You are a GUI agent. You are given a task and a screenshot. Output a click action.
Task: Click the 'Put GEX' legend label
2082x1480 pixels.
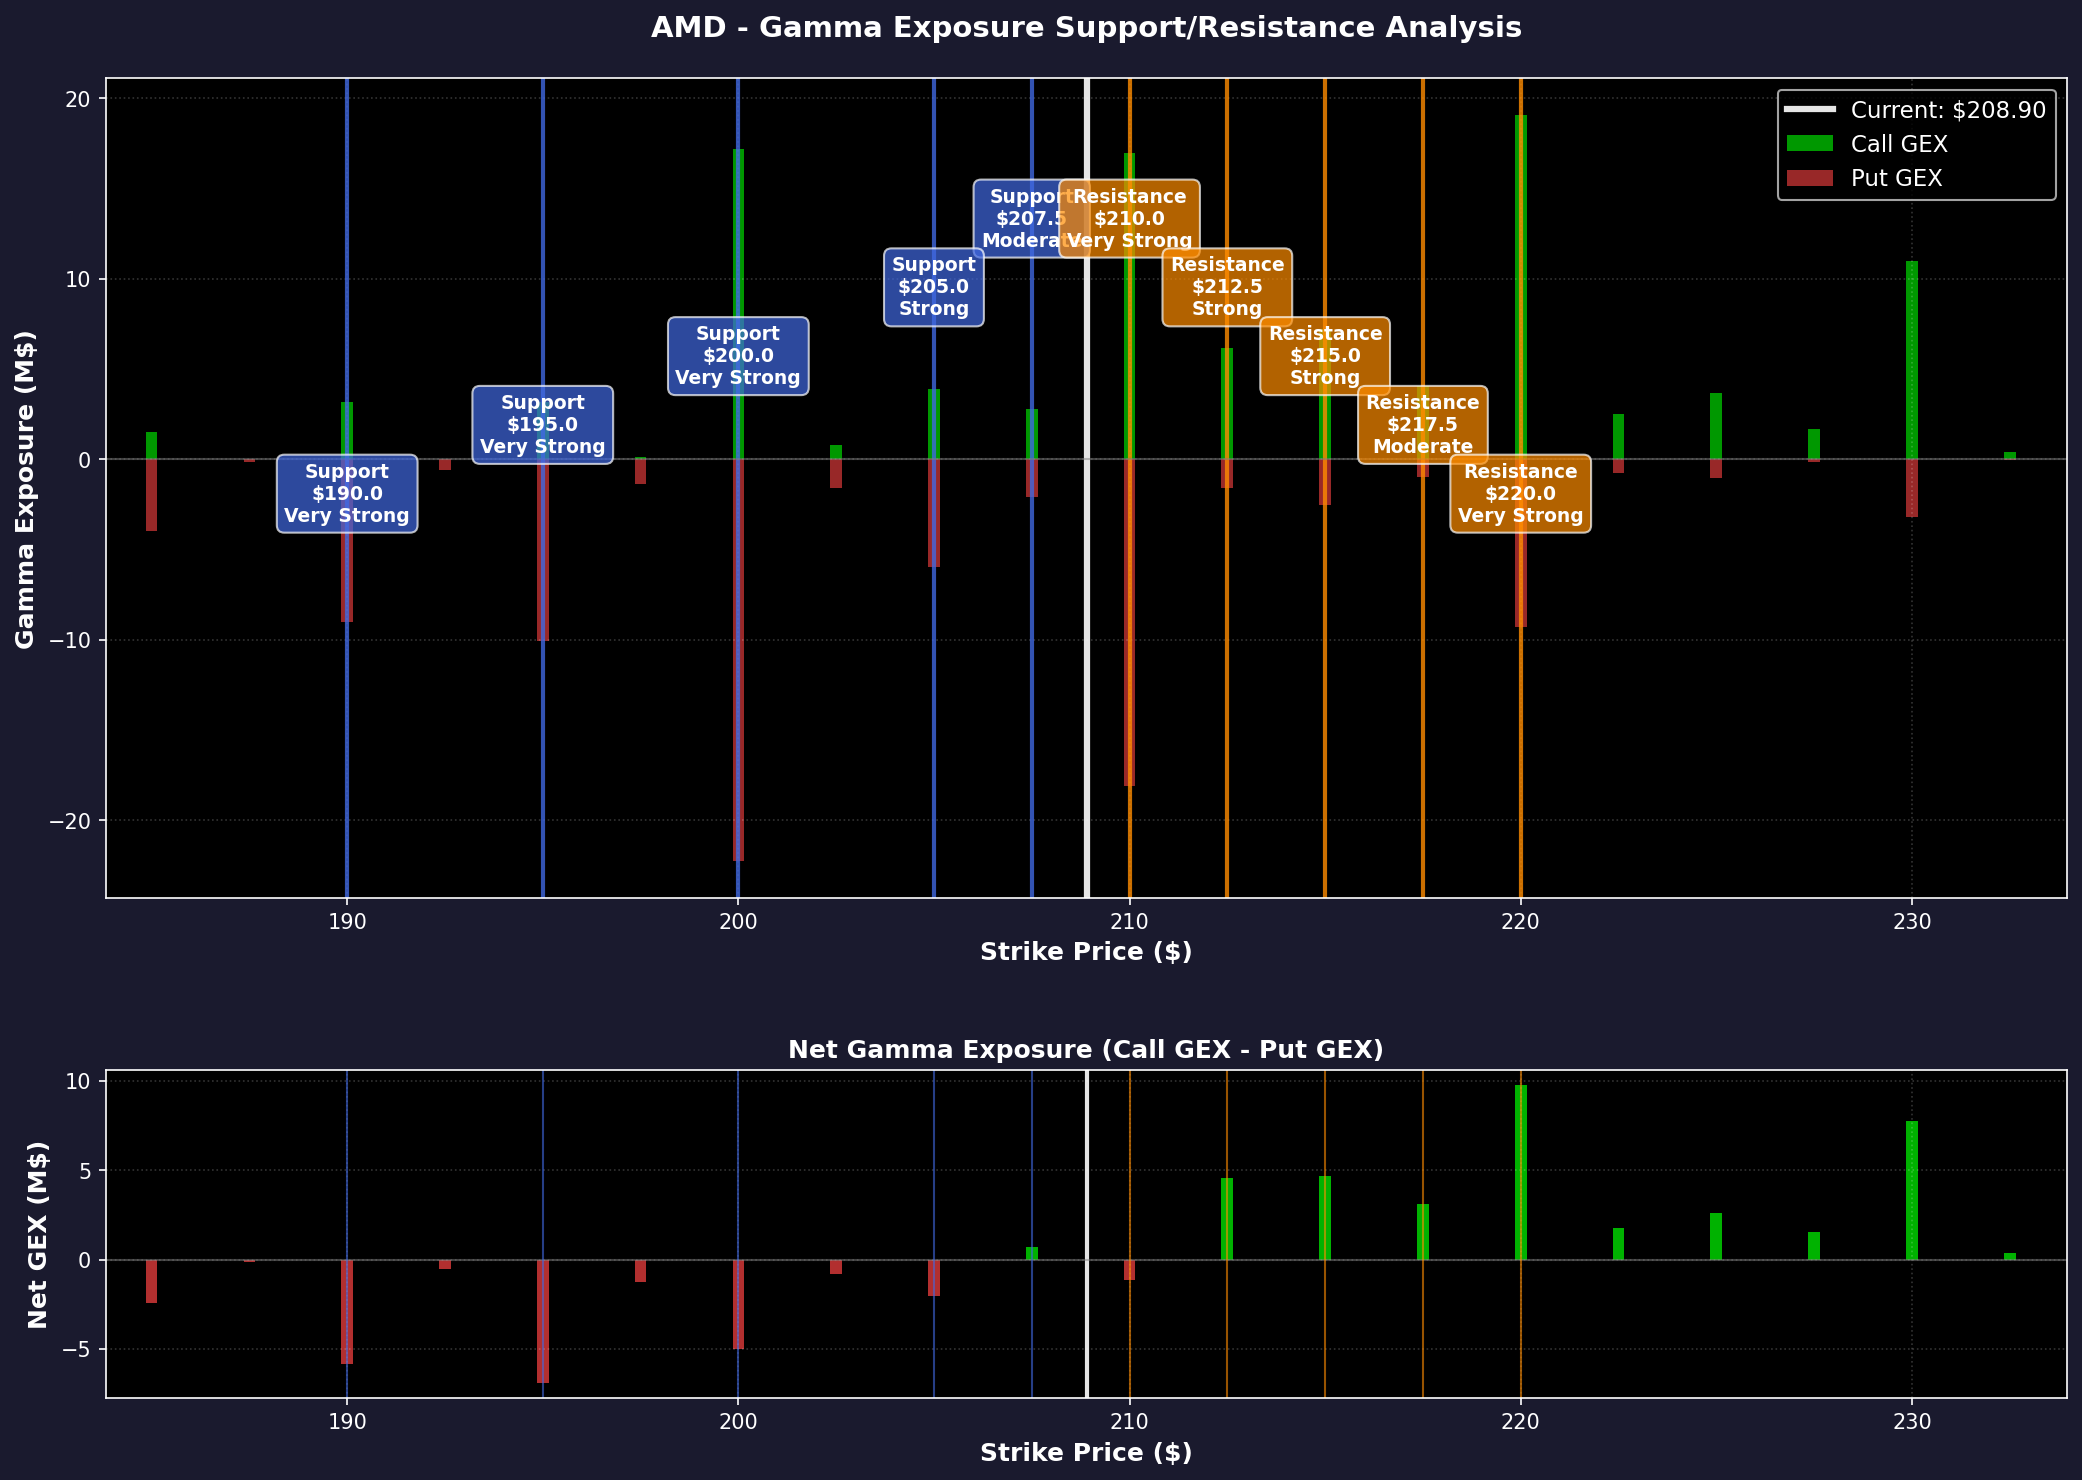coord(1896,178)
